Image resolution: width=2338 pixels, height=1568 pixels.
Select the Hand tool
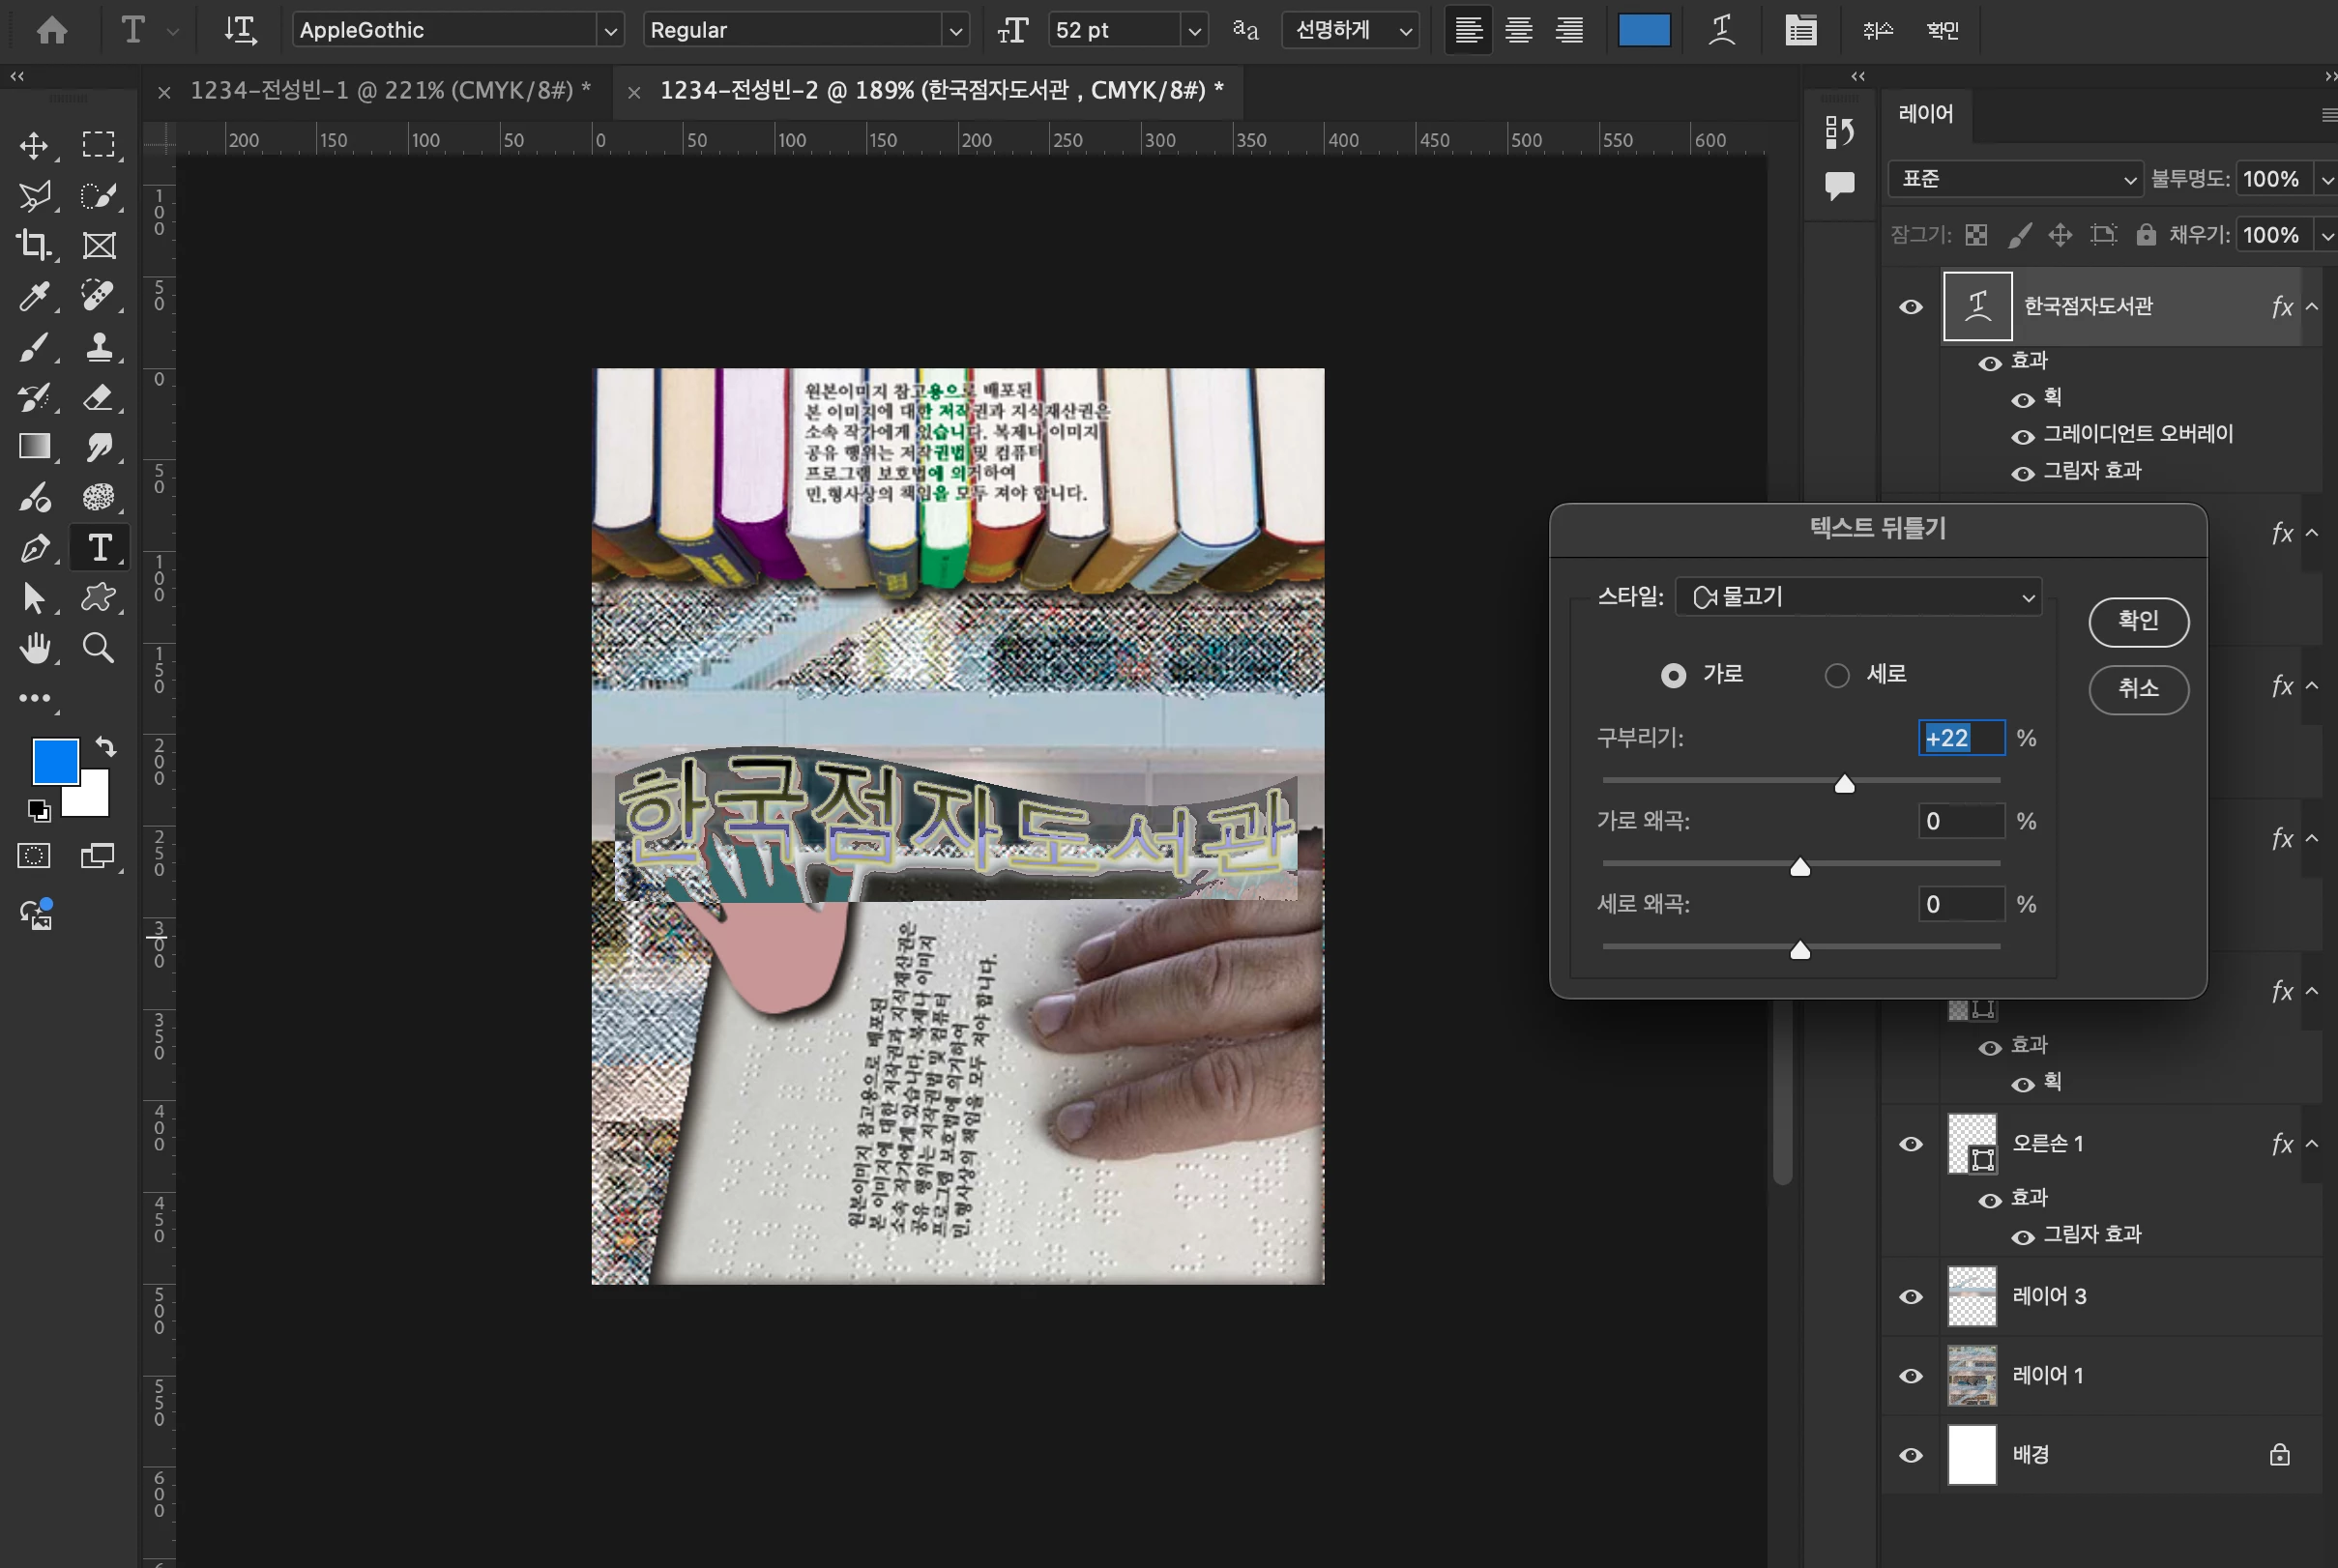(34, 648)
